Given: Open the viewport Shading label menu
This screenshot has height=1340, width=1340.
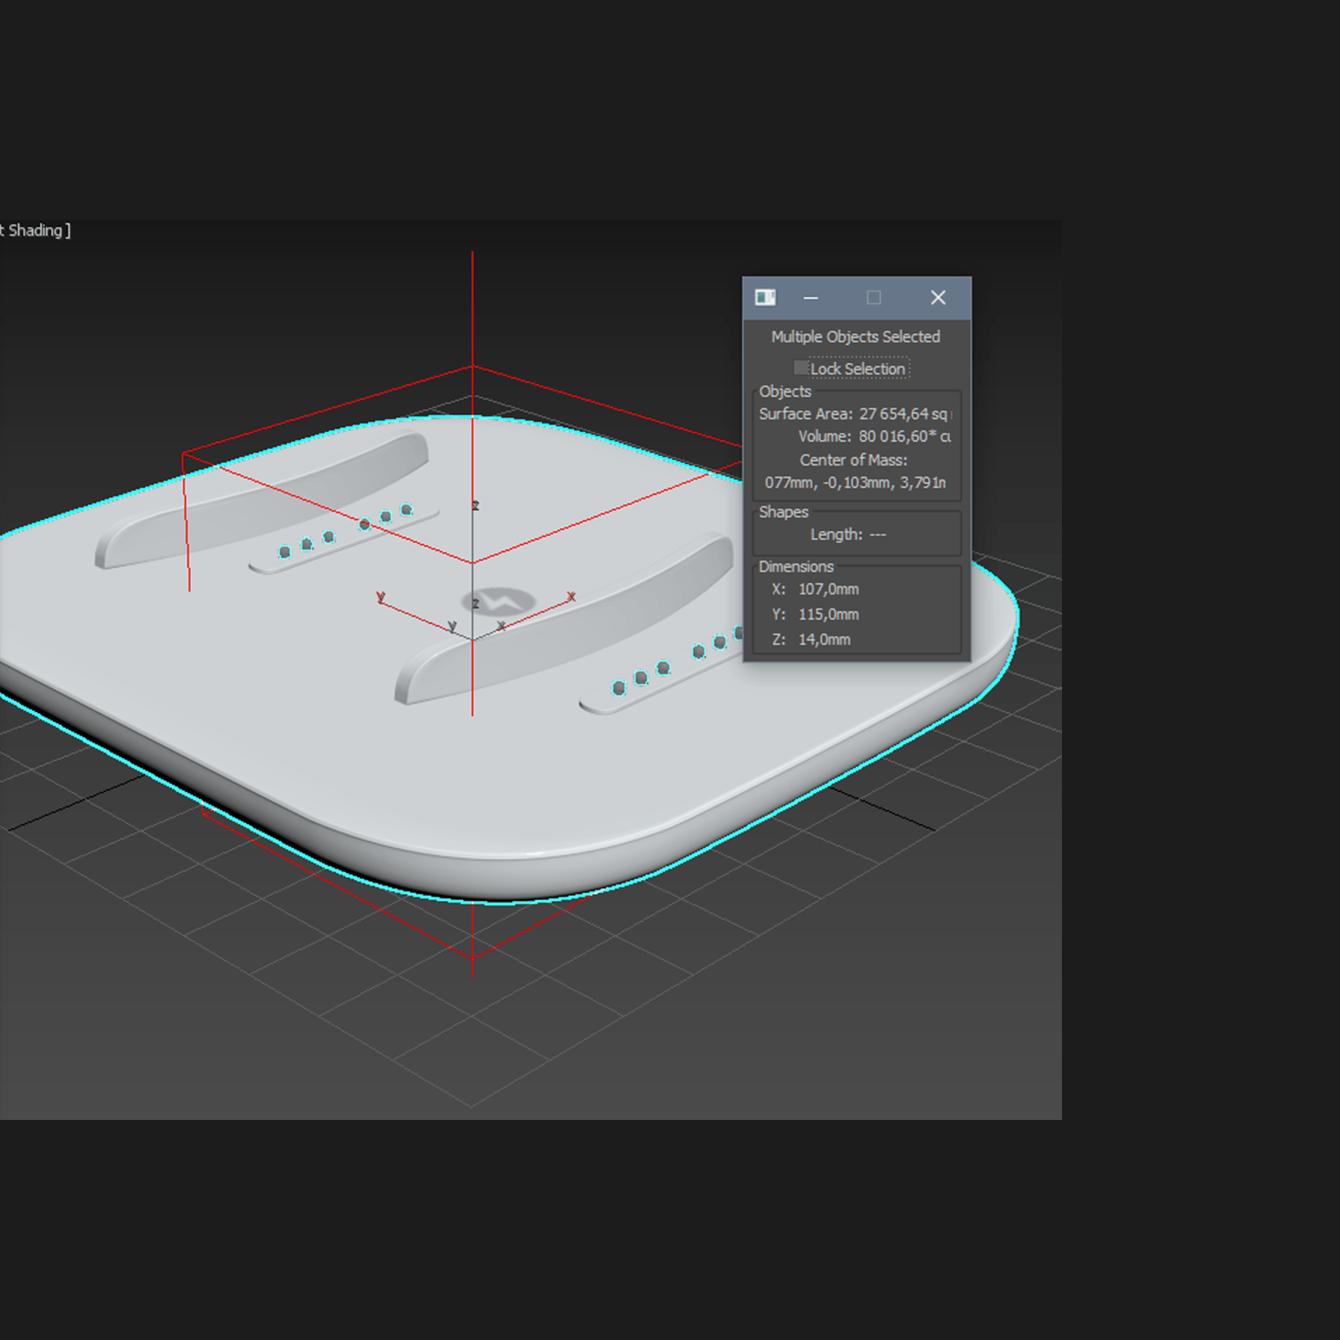Looking at the screenshot, I should (36, 230).
